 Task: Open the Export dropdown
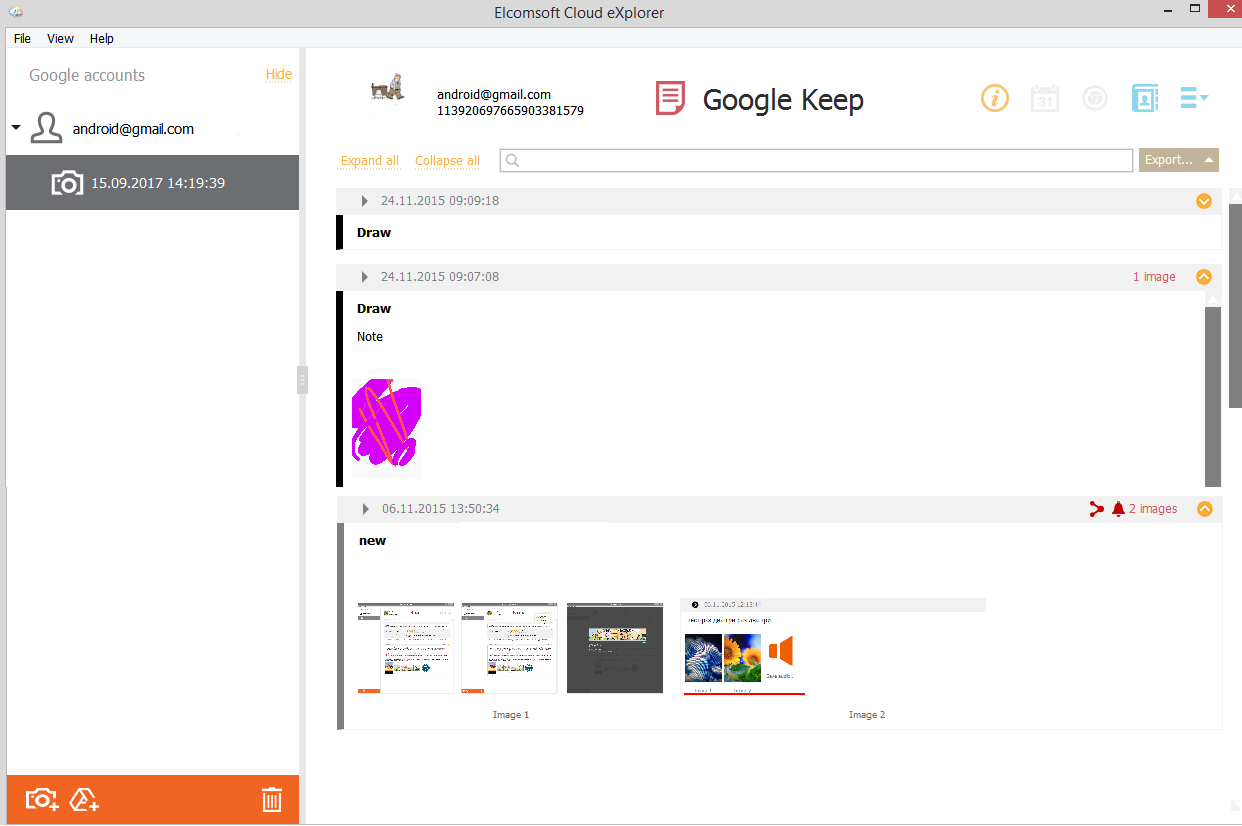tap(1178, 160)
